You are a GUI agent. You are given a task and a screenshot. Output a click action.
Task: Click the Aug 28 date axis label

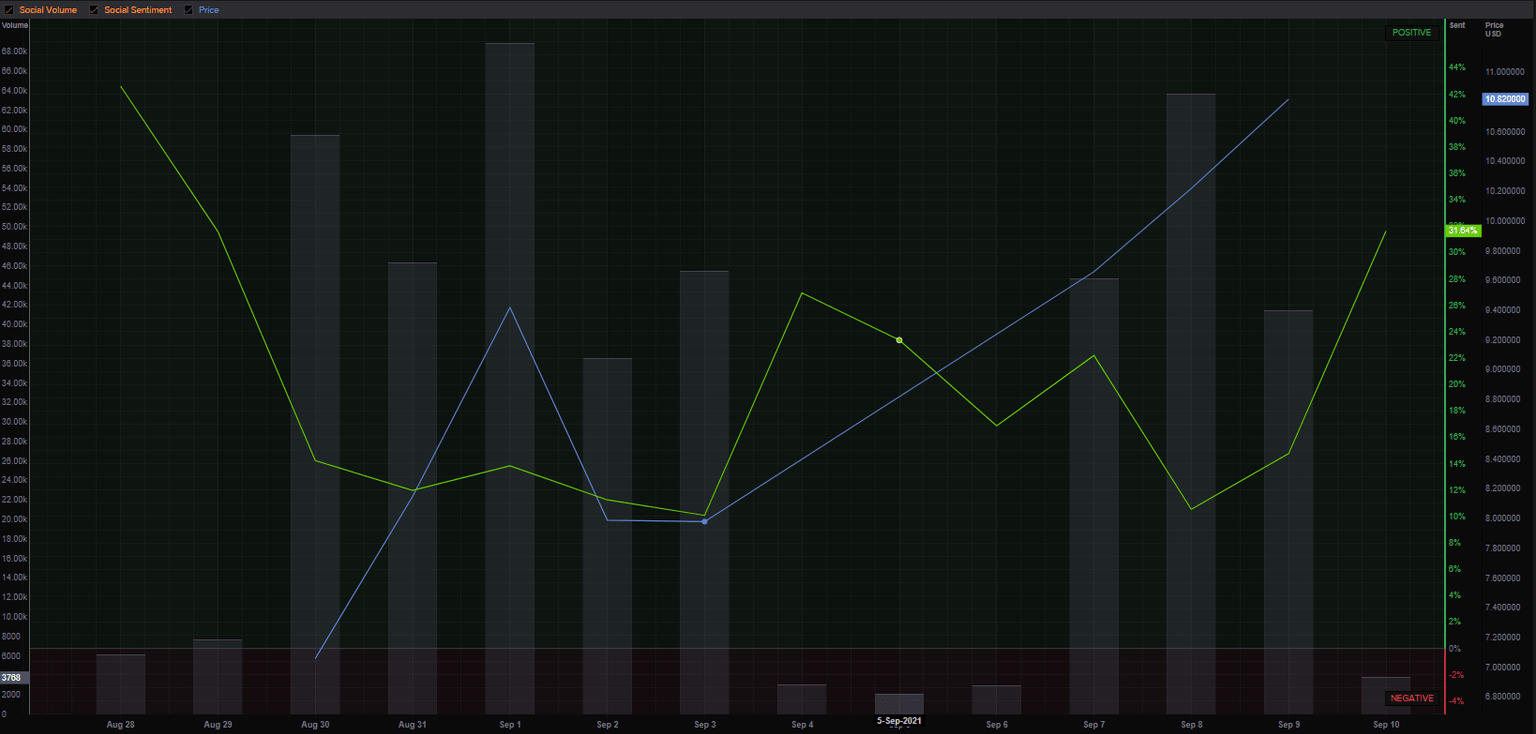tap(120, 724)
